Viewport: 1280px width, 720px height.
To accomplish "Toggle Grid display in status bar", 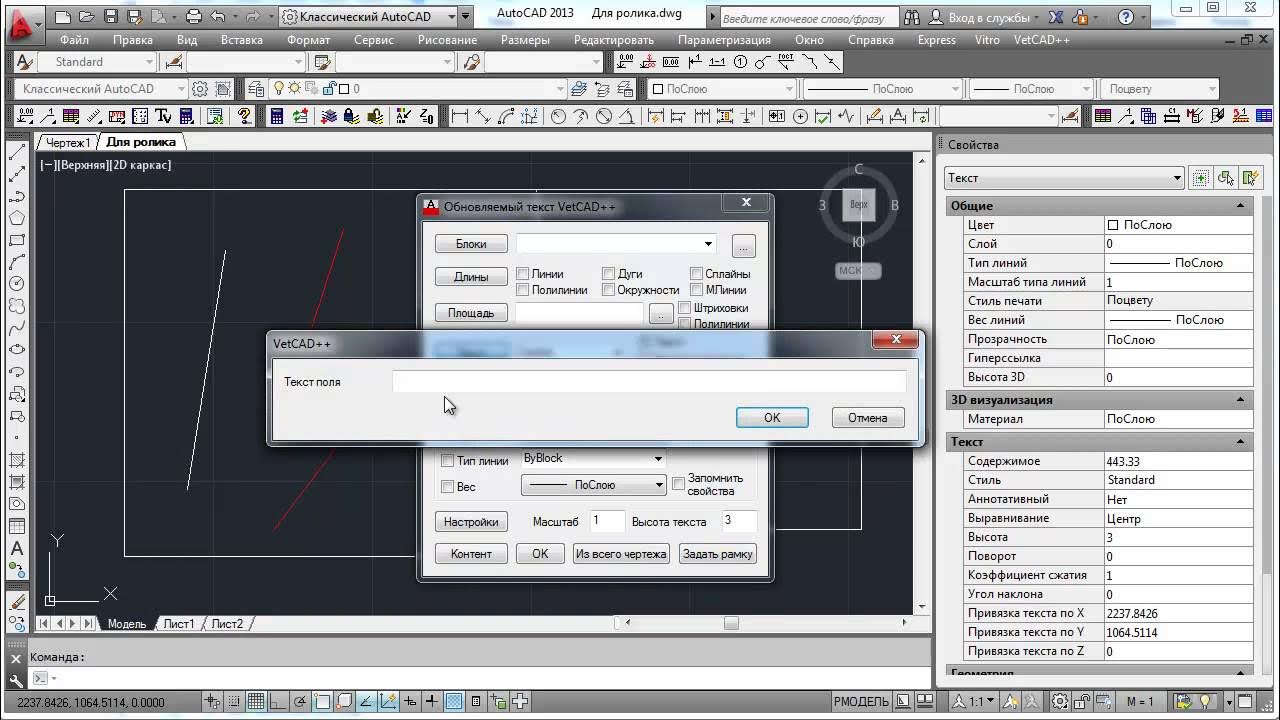I will pyautogui.click(x=256, y=701).
